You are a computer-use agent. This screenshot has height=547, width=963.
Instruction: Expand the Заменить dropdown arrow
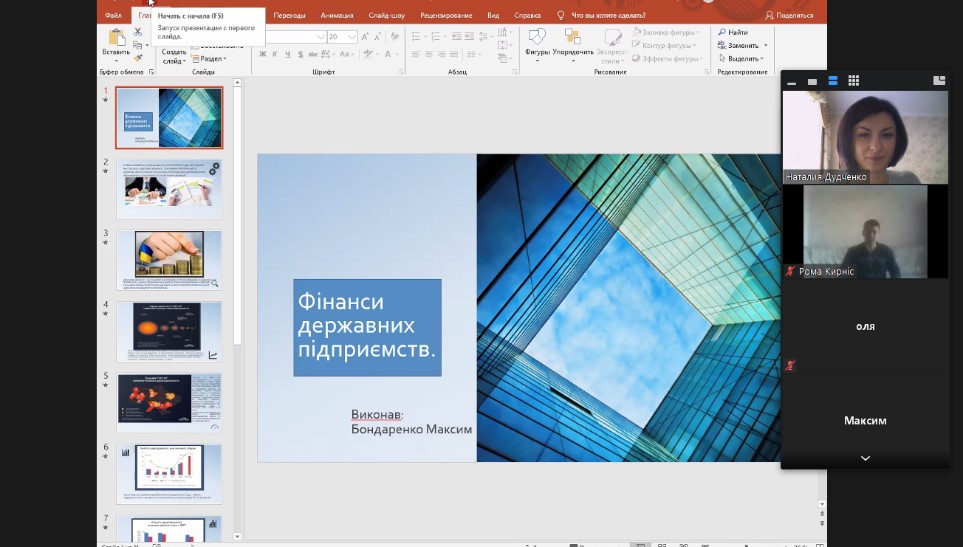[766, 45]
